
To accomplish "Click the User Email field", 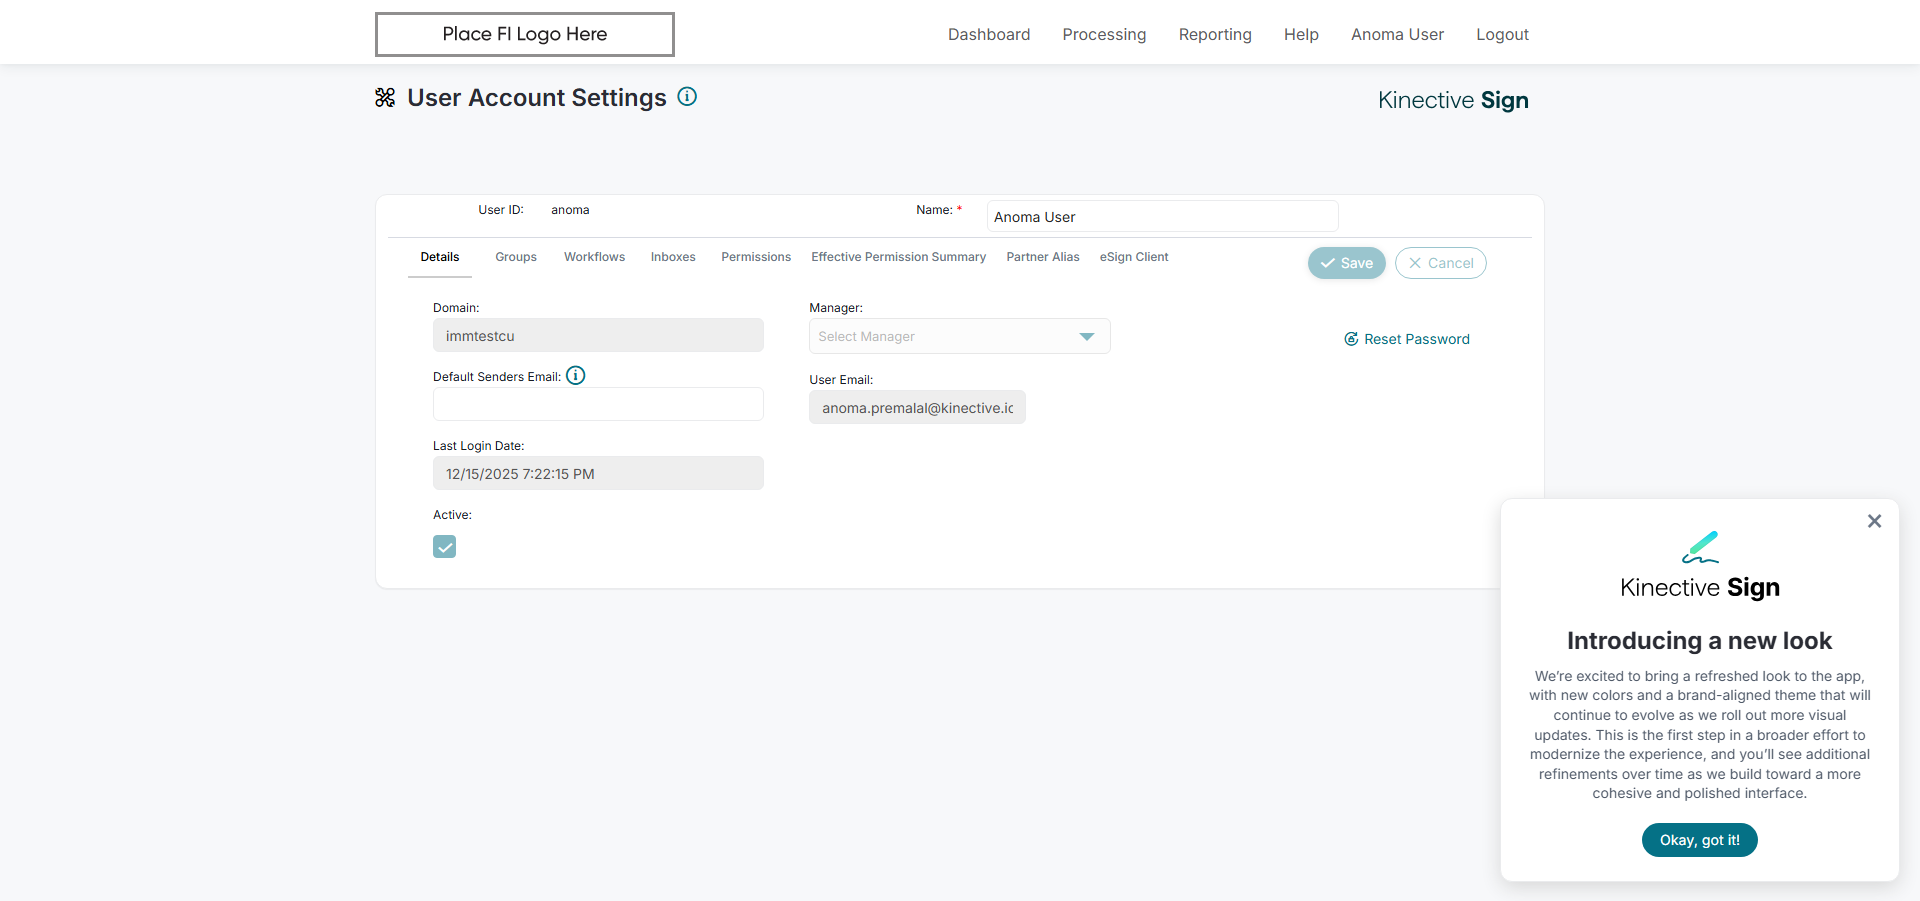I will click(917, 407).
